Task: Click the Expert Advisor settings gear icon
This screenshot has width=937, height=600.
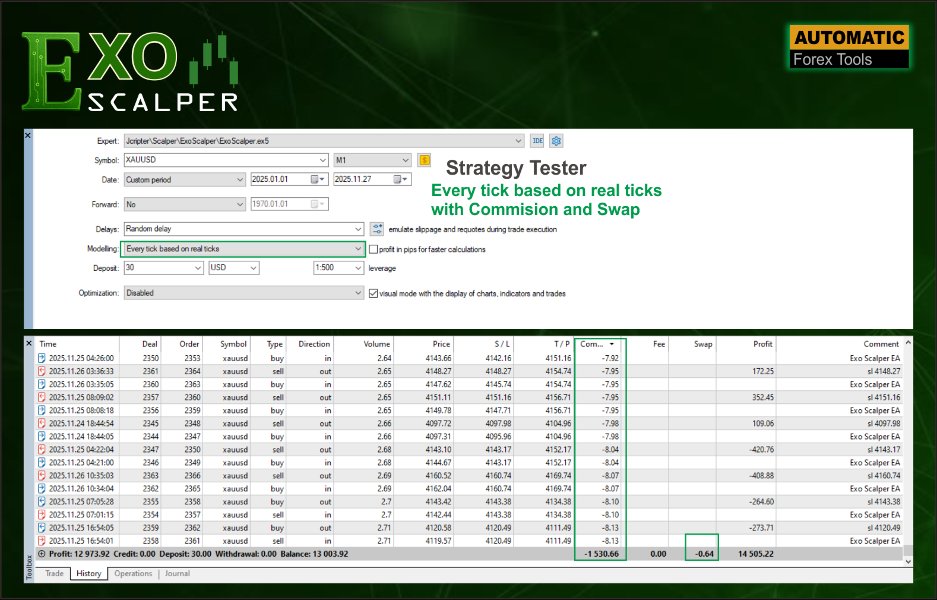Action: click(x=557, y=140)
